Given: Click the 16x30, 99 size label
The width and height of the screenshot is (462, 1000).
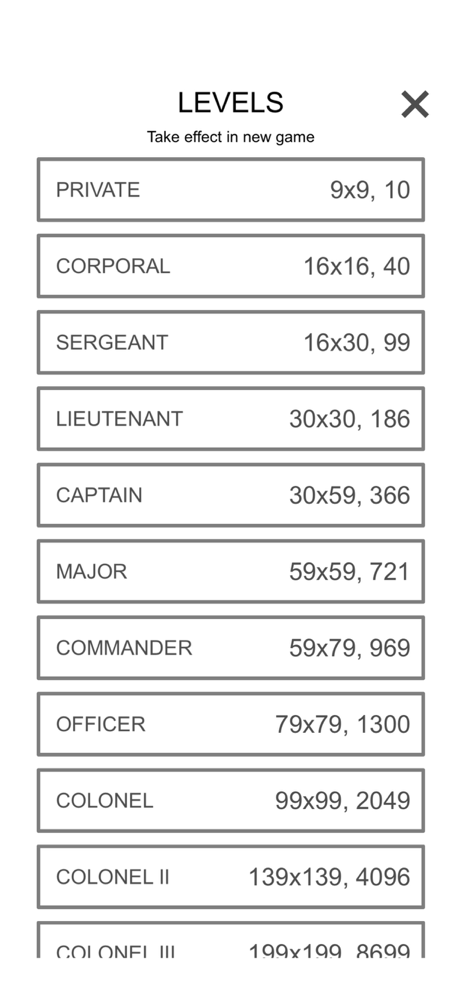Looking at the screenshot, I should pos(357,343).
